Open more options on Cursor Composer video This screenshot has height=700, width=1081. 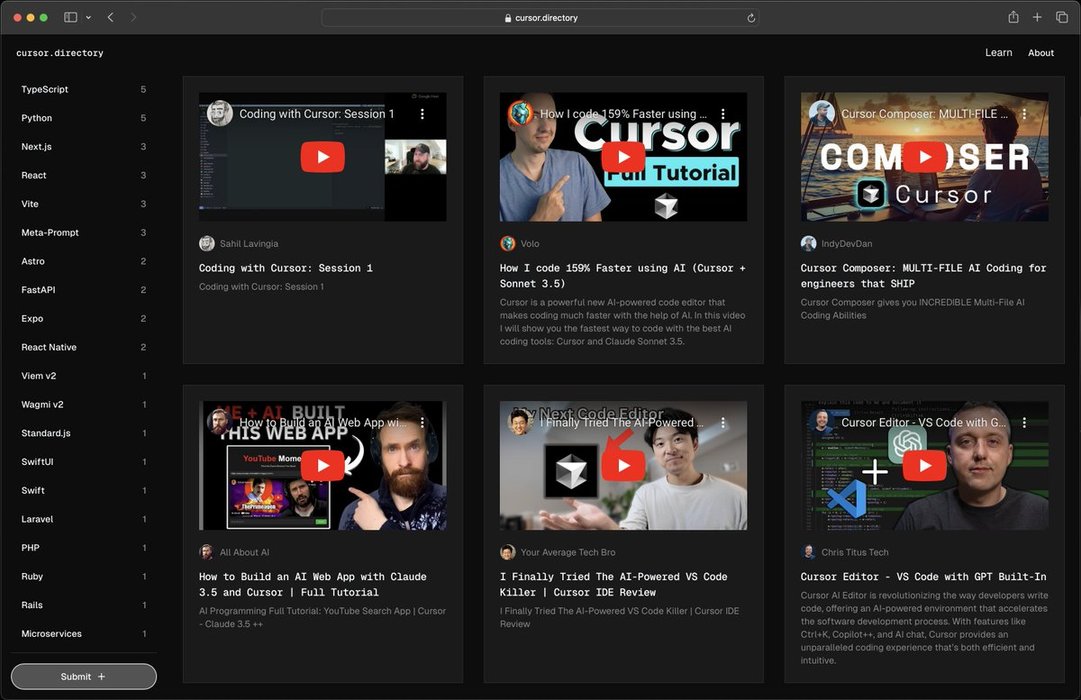(1024, 114)
